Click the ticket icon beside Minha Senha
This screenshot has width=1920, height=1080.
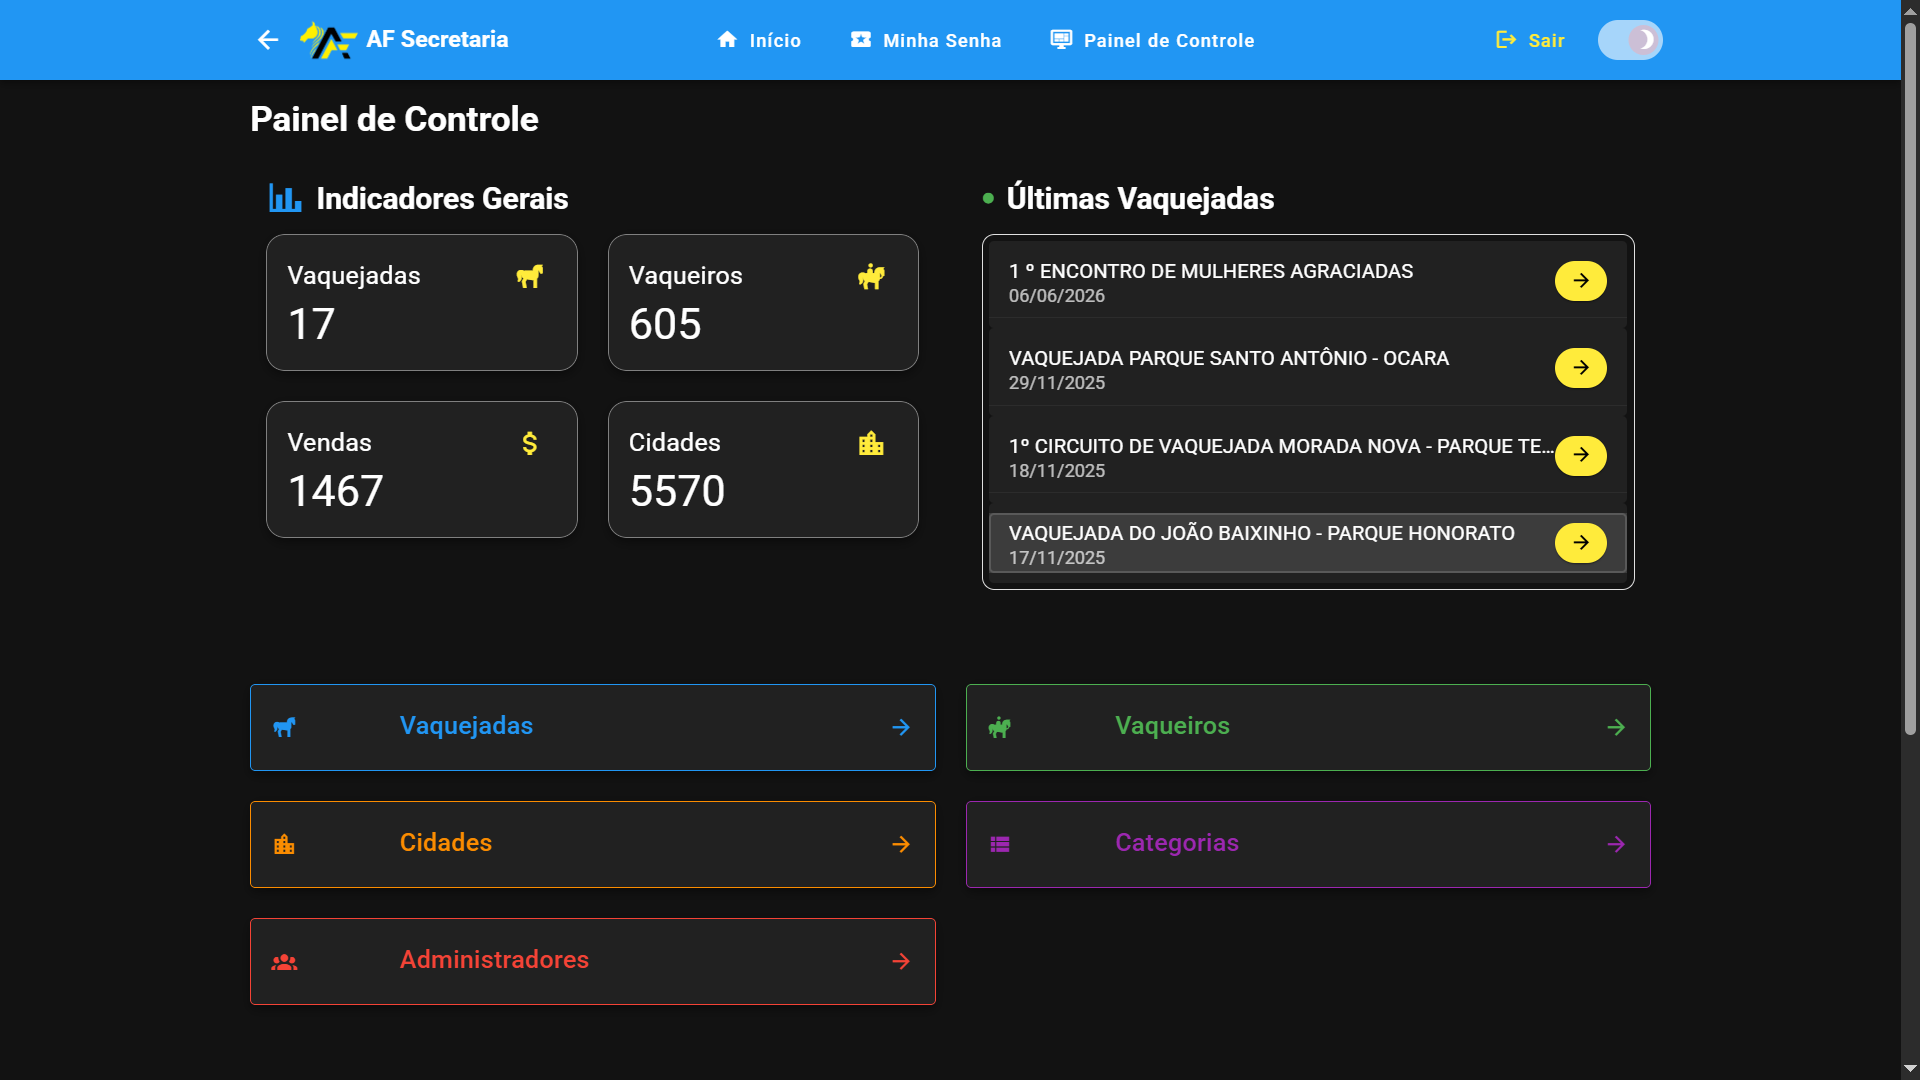click(860, 40)
